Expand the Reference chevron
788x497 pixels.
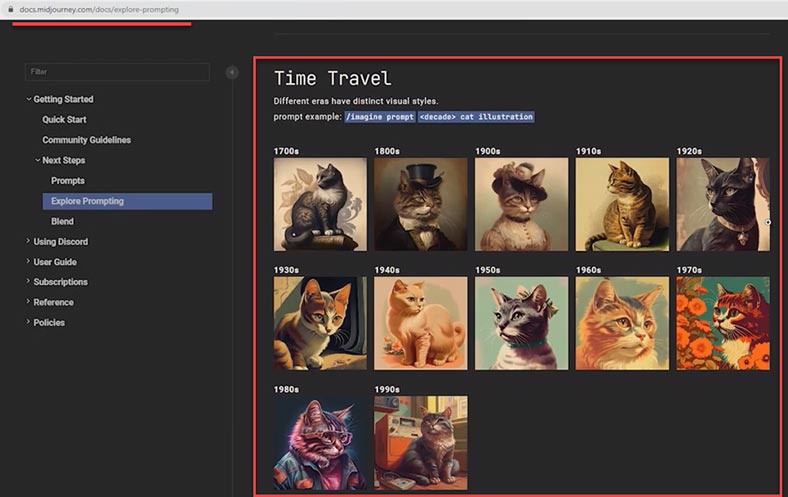[x=28, y=302]
